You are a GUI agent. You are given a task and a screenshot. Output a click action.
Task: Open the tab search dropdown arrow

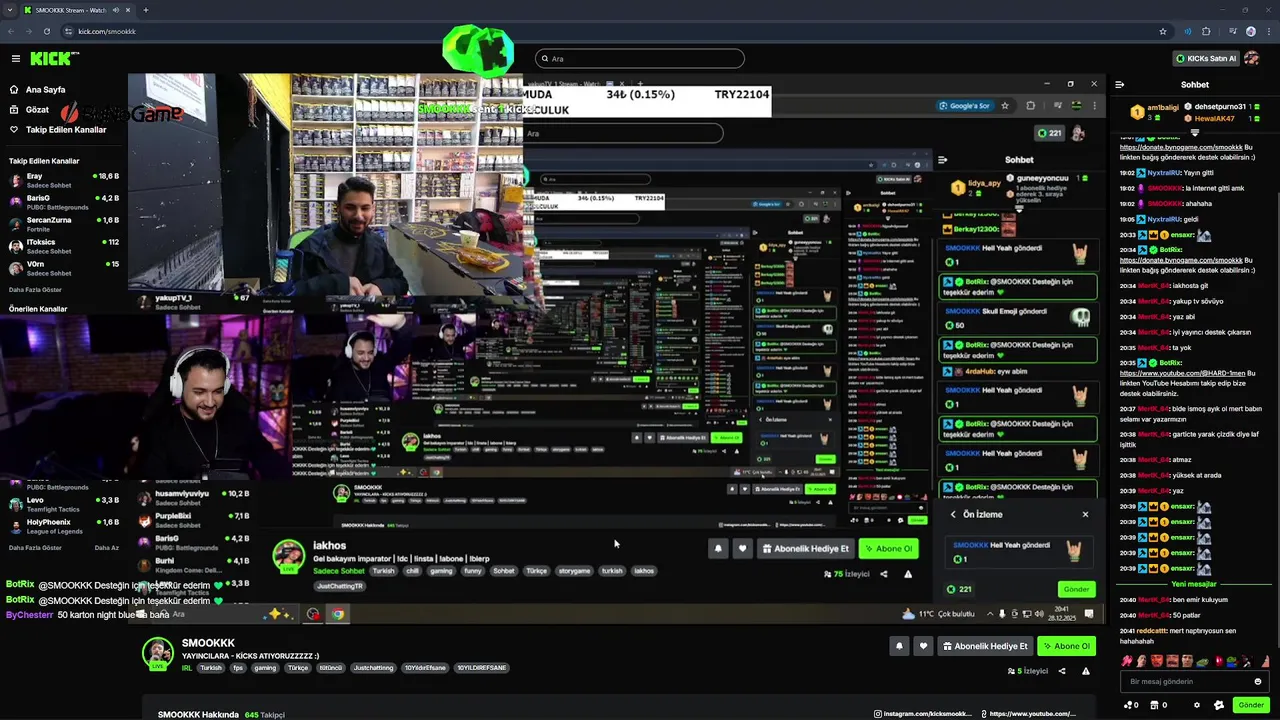(x=8, y=10)
